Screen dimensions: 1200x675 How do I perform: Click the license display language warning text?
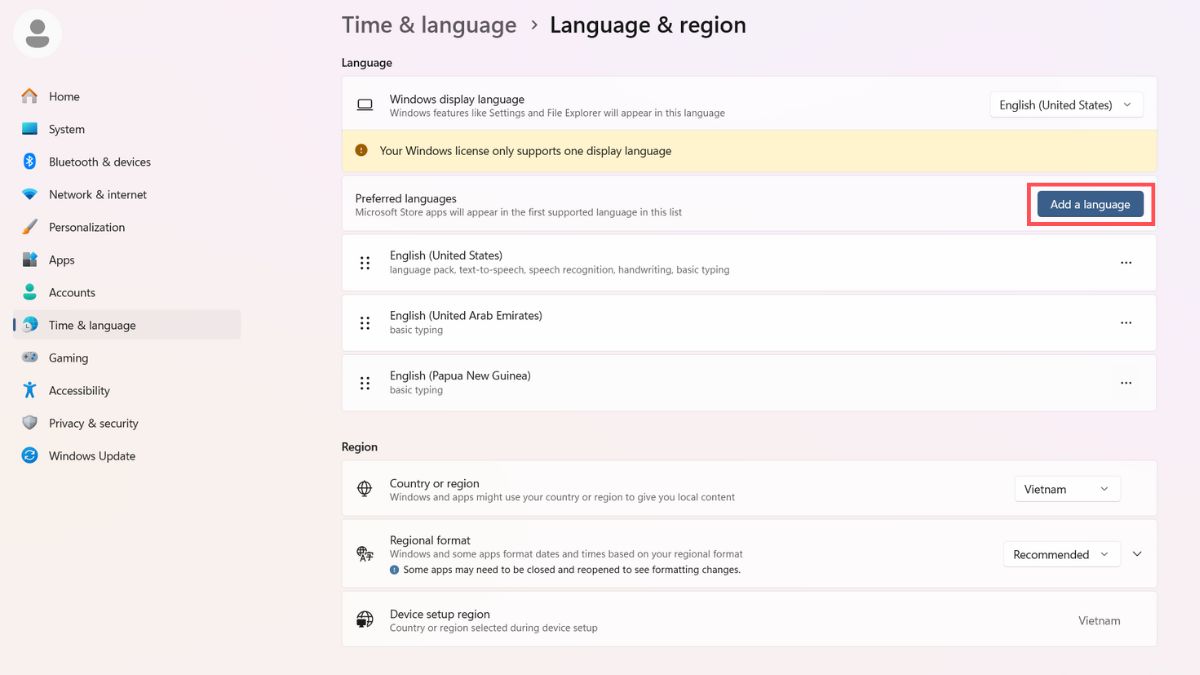click(x=525, y=151)
